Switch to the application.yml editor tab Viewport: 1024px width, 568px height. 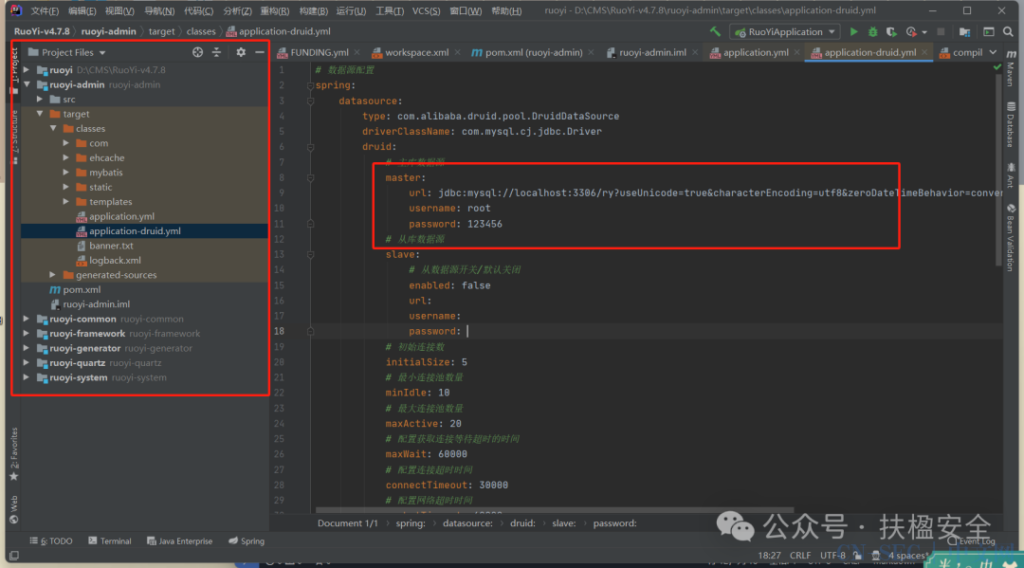coord(756,52)
